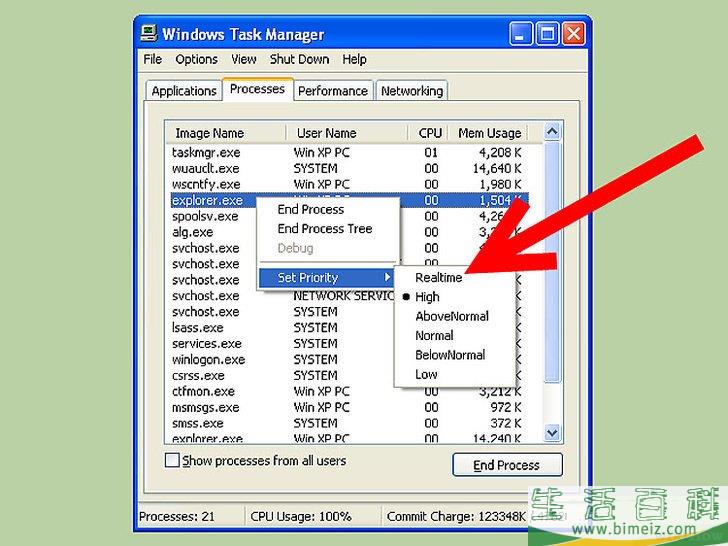The image size is (728, 546).
Task: Select the lsass.exe process row
Action: tap(349, 328)
